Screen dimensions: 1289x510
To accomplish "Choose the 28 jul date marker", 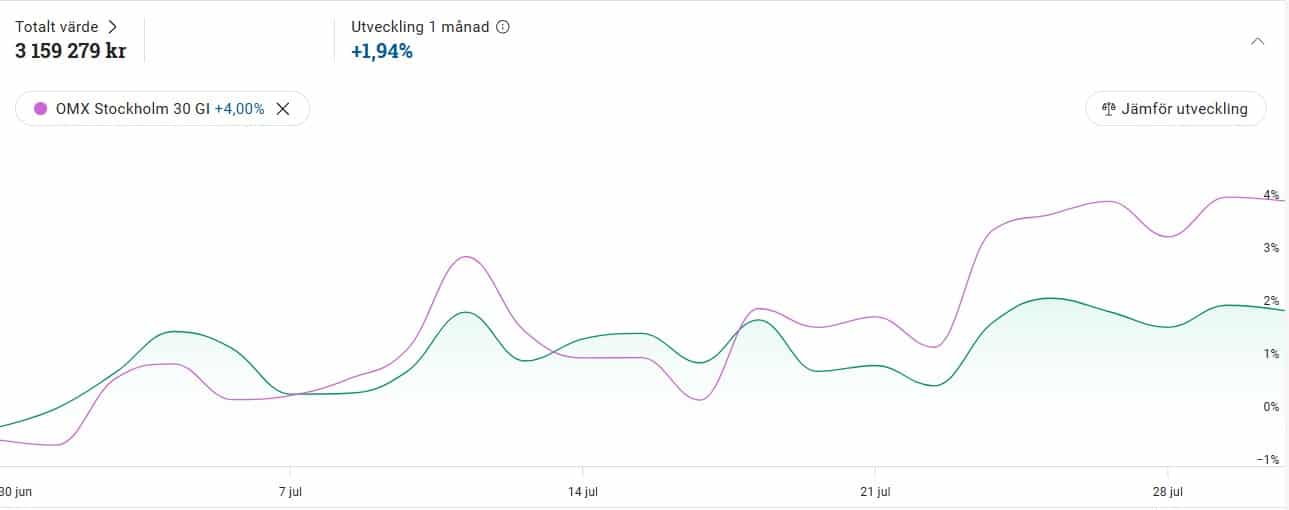I will pos(1168,491).
